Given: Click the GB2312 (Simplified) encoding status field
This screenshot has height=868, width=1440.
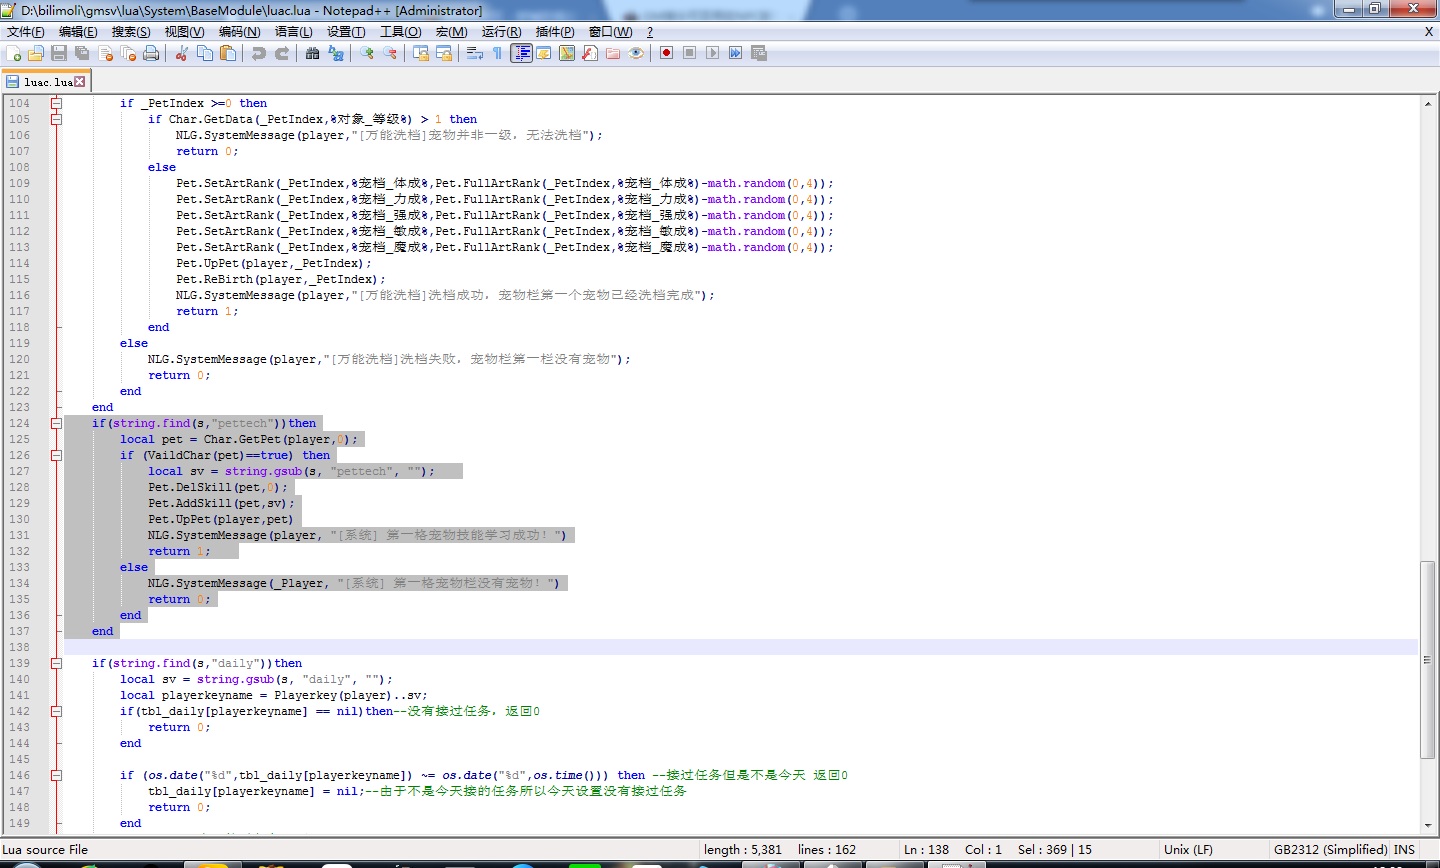Looking at the screenshot, I should coord(1330,849).
